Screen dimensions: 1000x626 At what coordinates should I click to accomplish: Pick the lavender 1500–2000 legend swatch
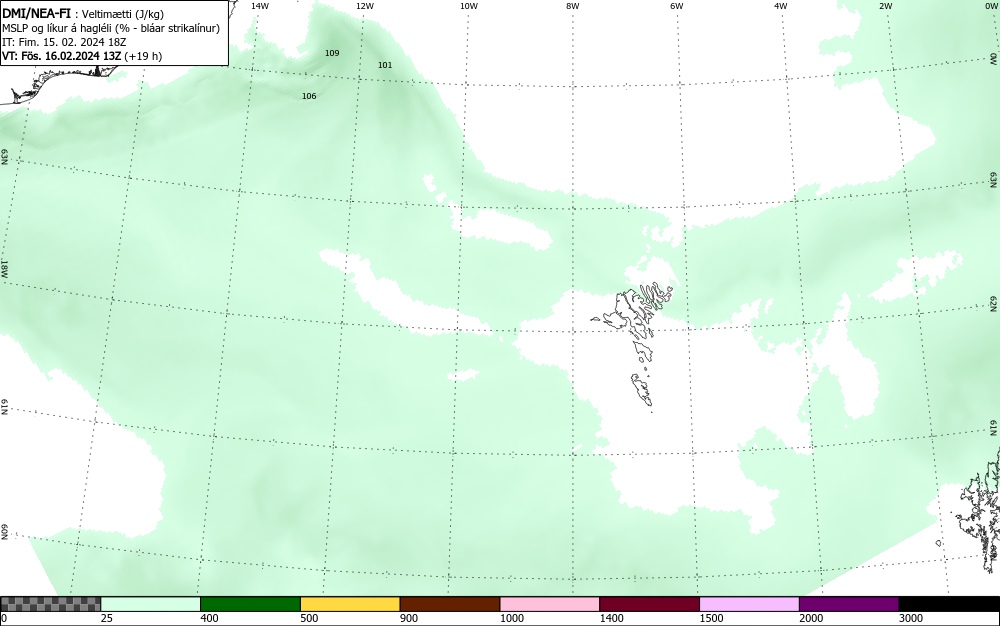tap(749, 604)
